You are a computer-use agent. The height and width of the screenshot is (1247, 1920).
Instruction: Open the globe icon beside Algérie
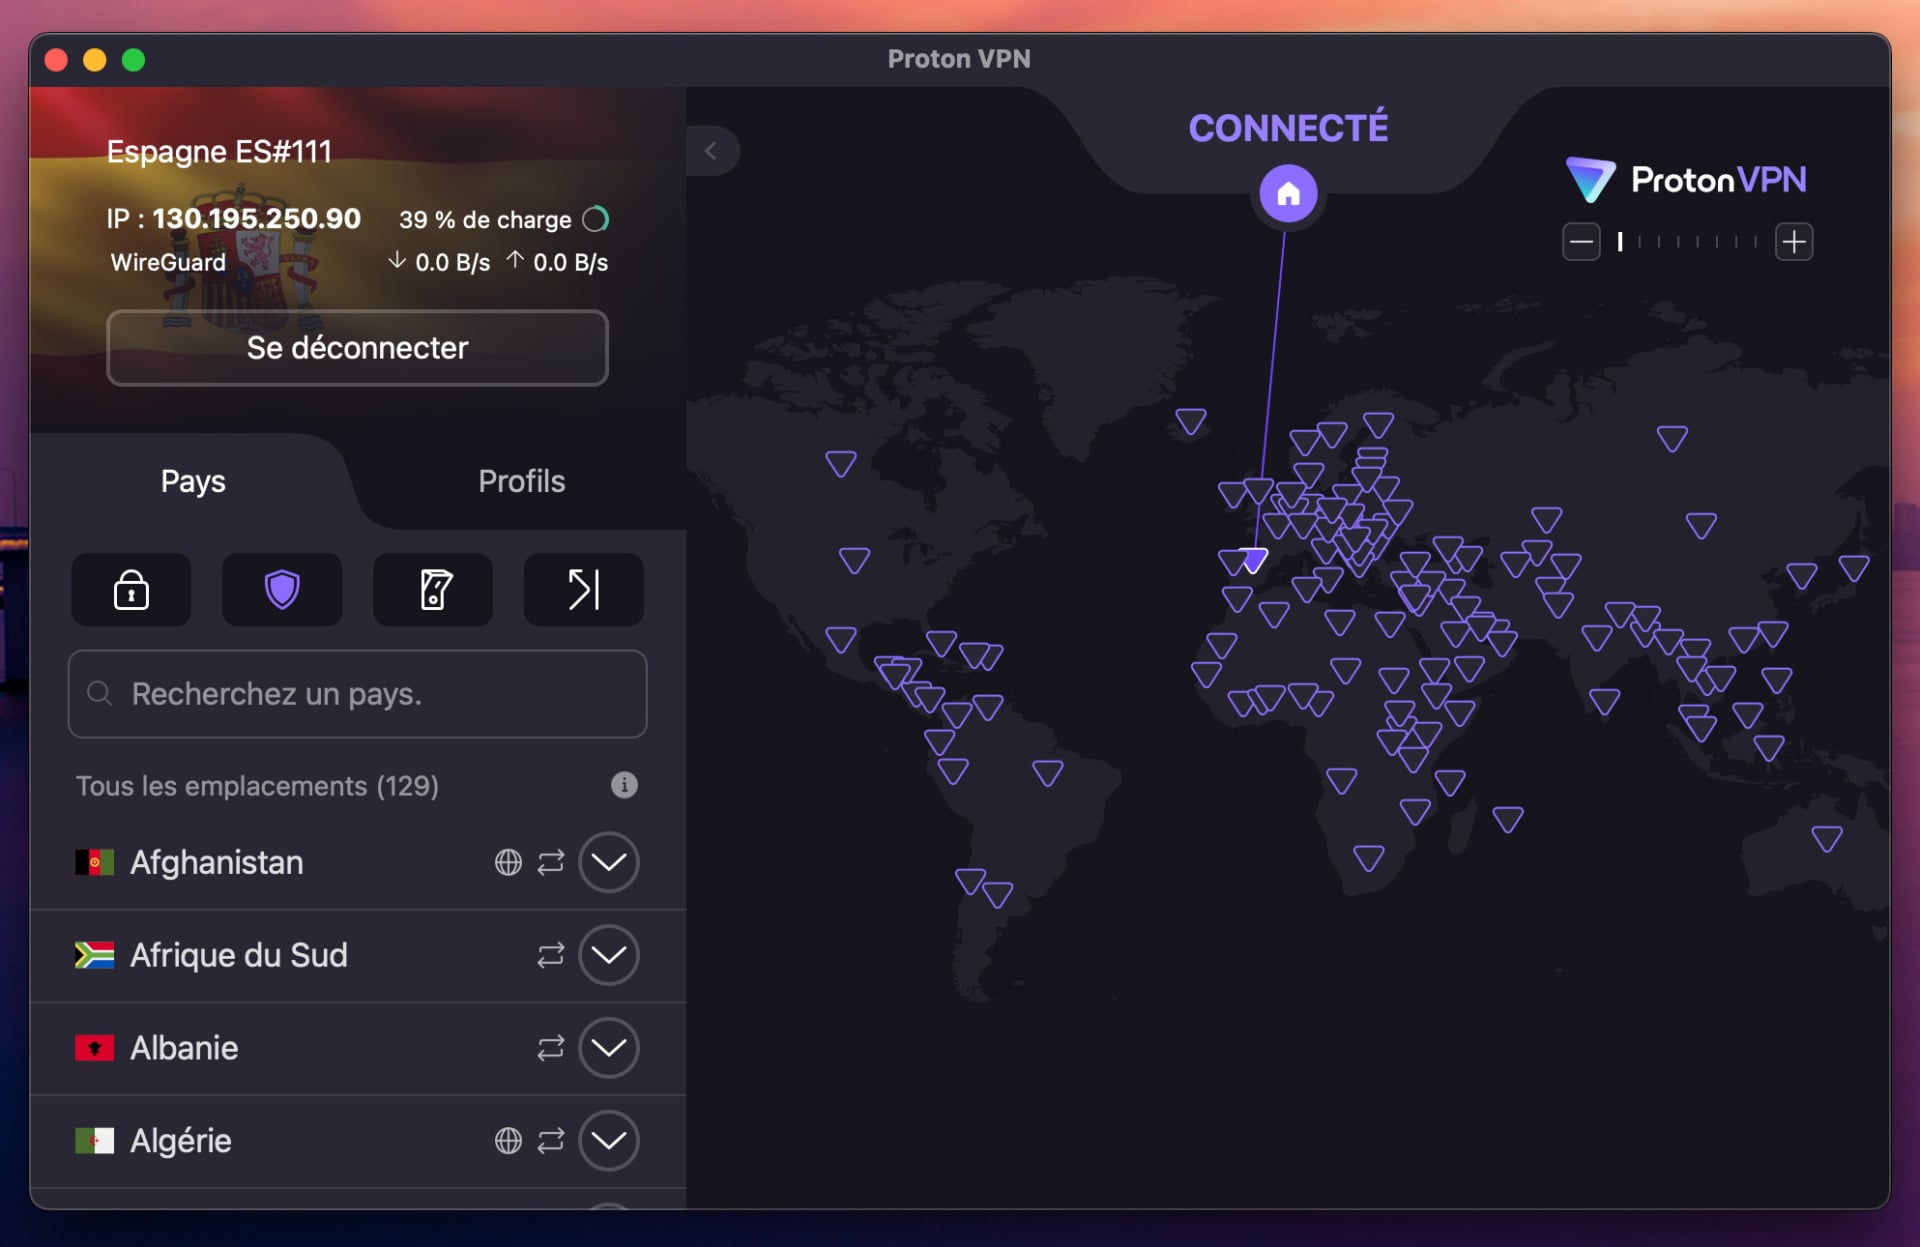509,1140
